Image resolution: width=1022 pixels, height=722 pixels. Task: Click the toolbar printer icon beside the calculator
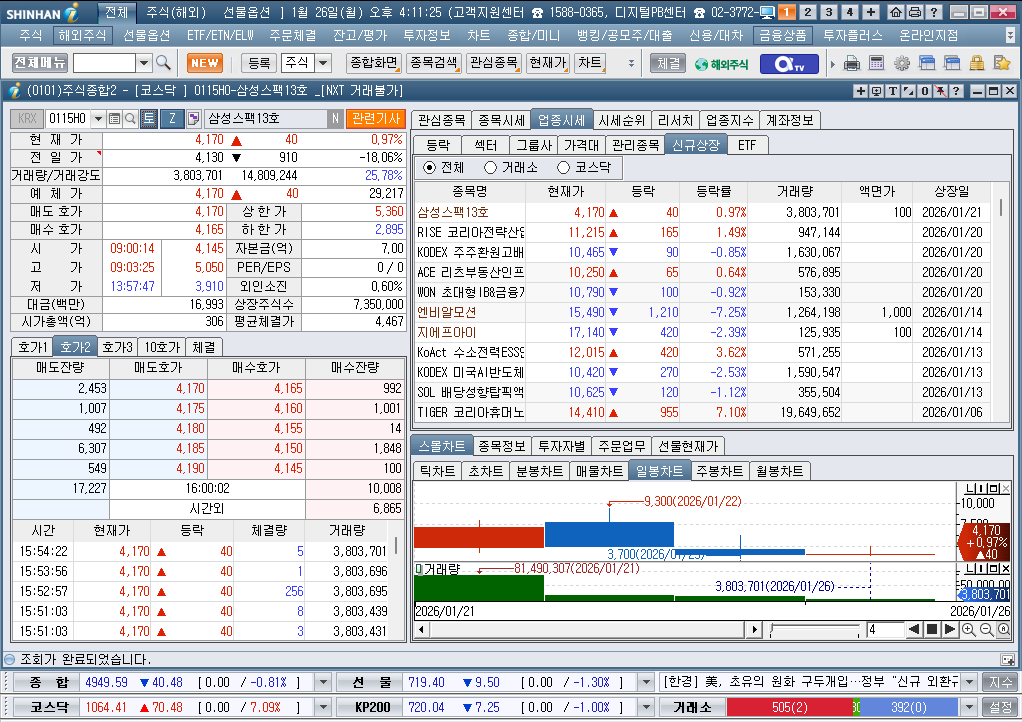851,63
